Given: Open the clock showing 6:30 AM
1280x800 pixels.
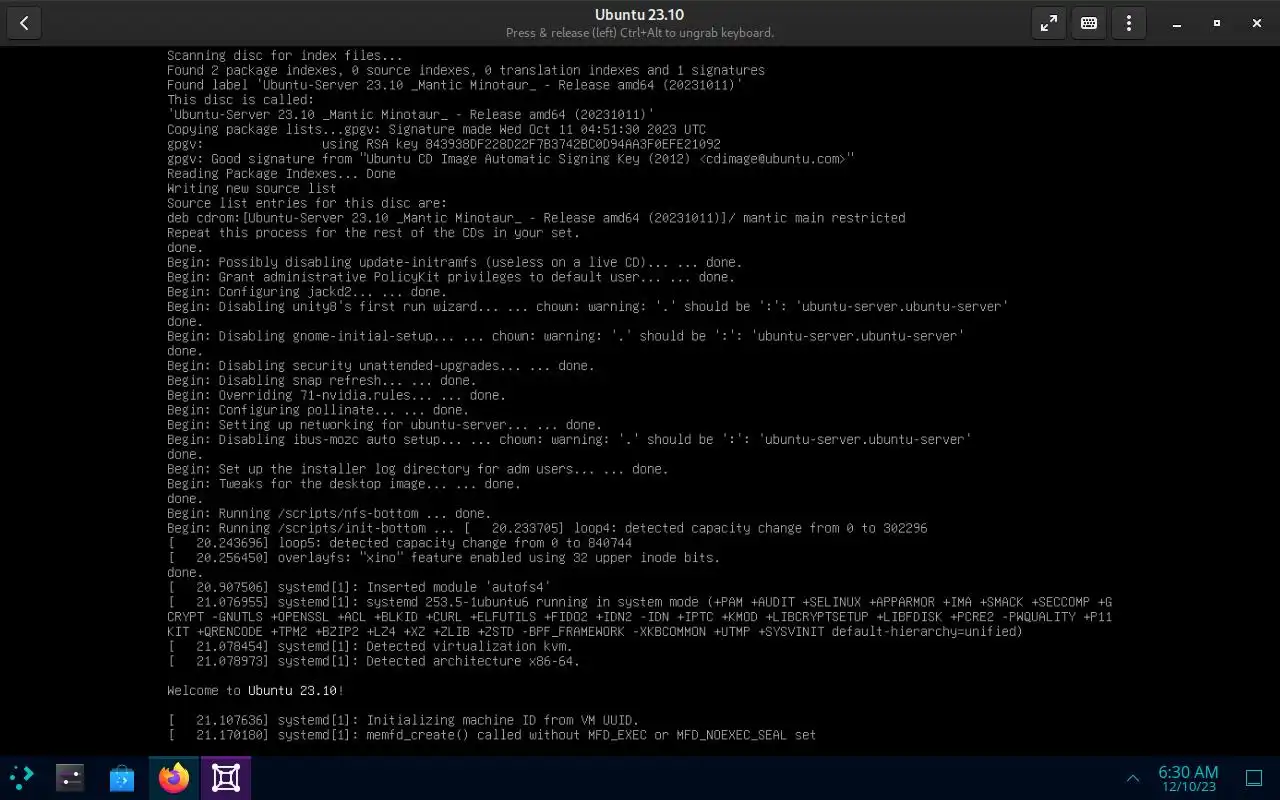Looking at the screenshot, I should point(1188,778).
